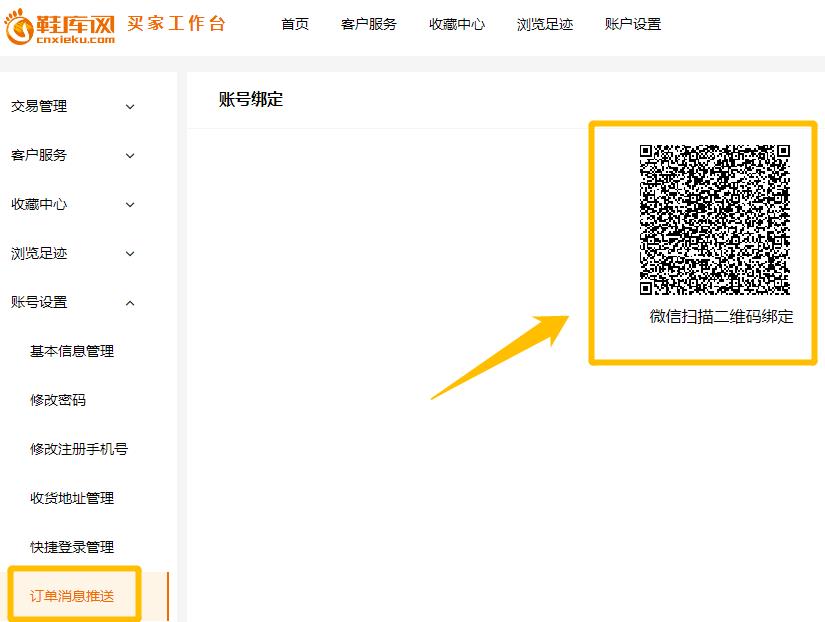The image size is (825, 622).
Task: Open 收藏中心 in the top navigation bar
Action: click(457, 24)
